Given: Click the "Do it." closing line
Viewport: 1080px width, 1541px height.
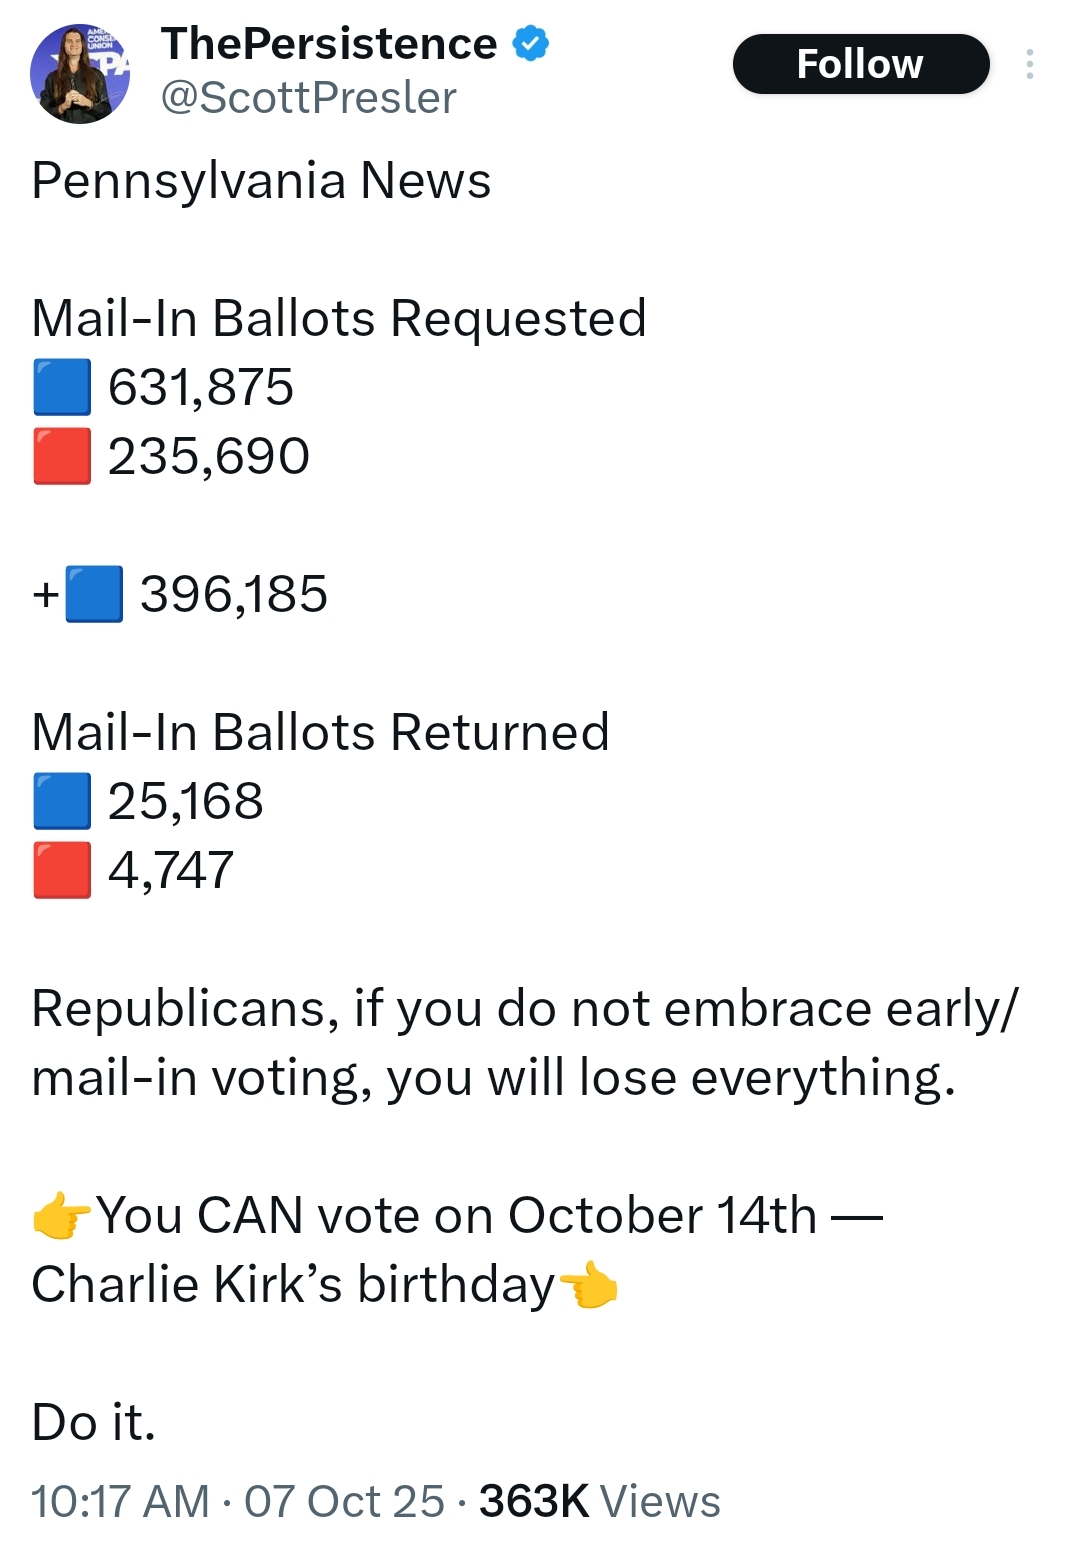Looking at the screenshot, I should tap(94, 1422).
